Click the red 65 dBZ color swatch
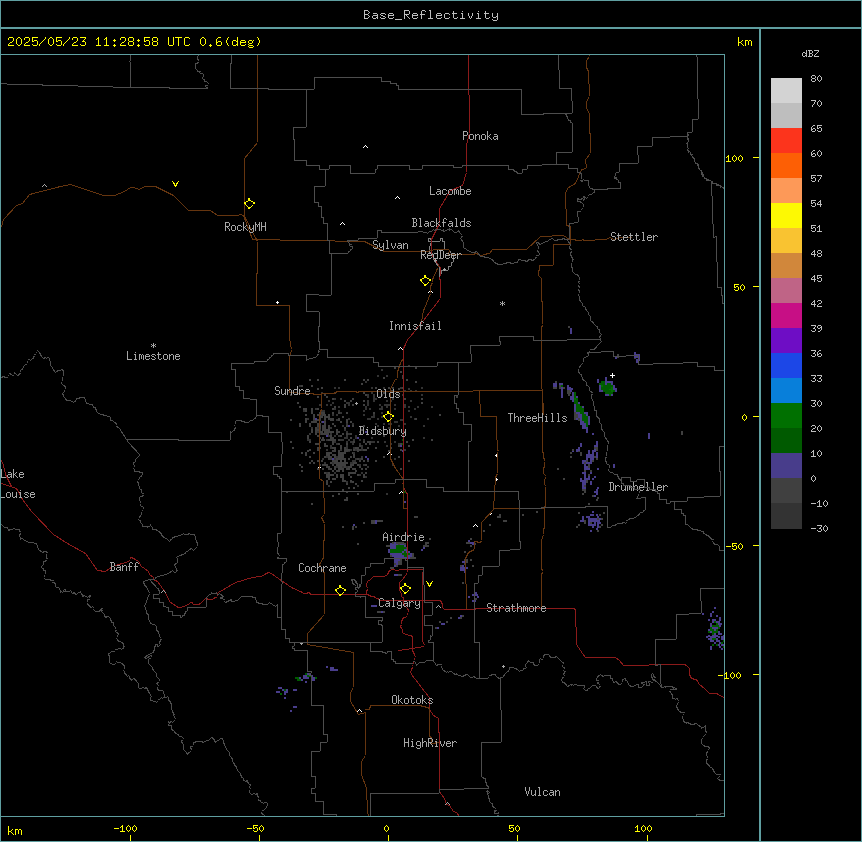The height and width of the screenshot is (842, 862). (786, 140)
